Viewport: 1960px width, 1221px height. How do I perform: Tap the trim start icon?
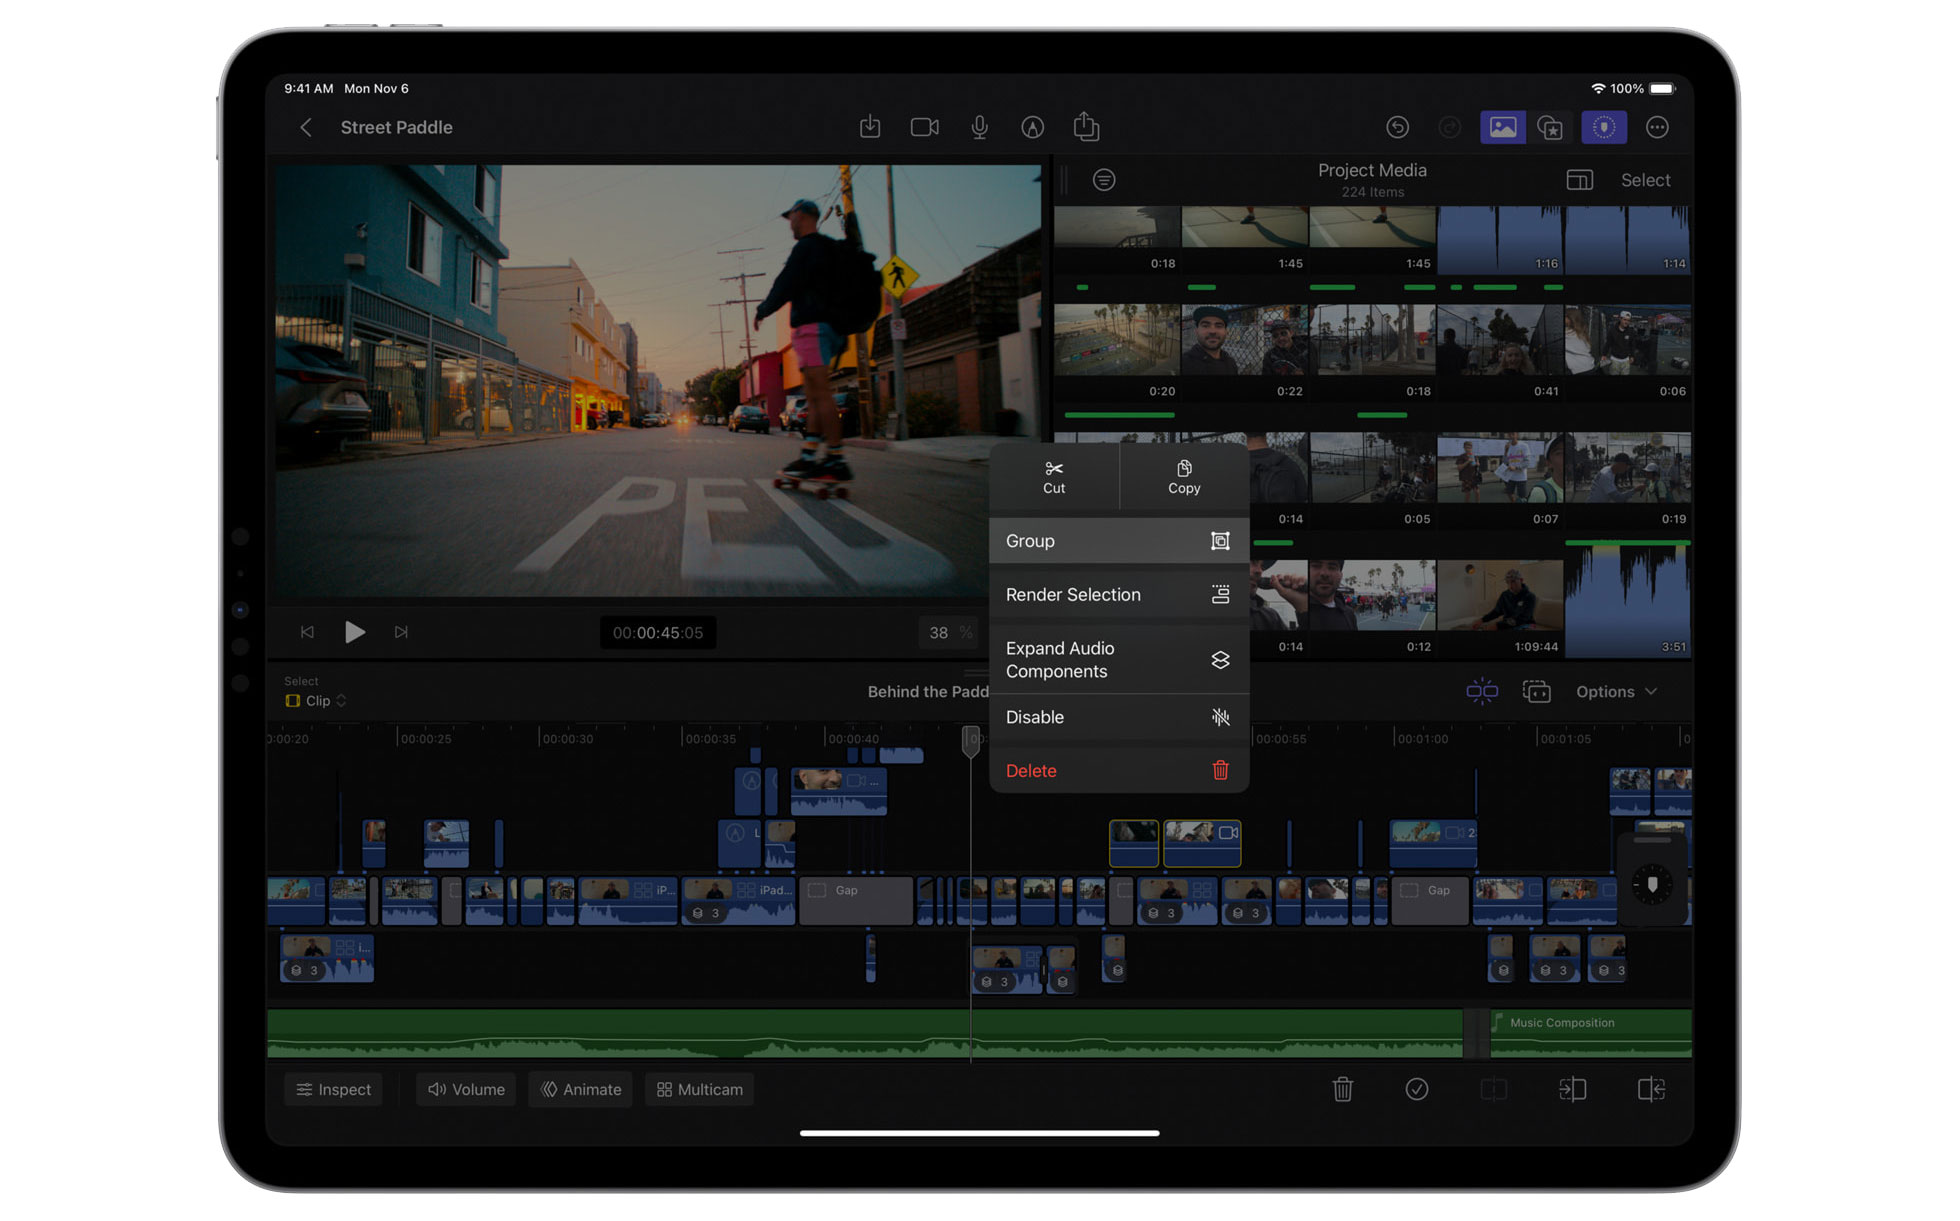point(1572,1089)
